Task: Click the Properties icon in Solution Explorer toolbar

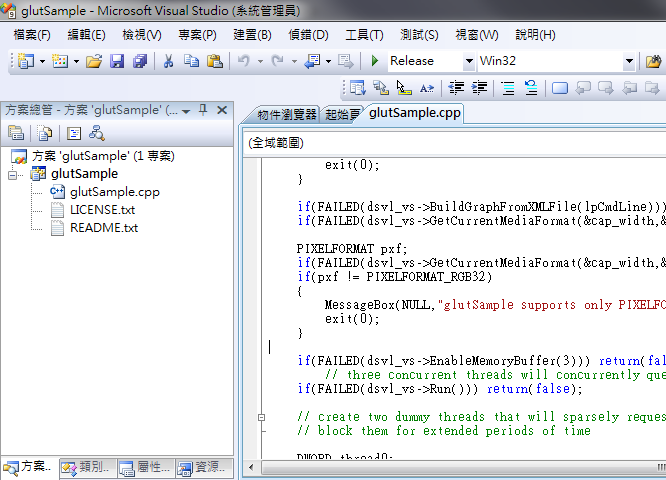Action: tap(16, 133)
